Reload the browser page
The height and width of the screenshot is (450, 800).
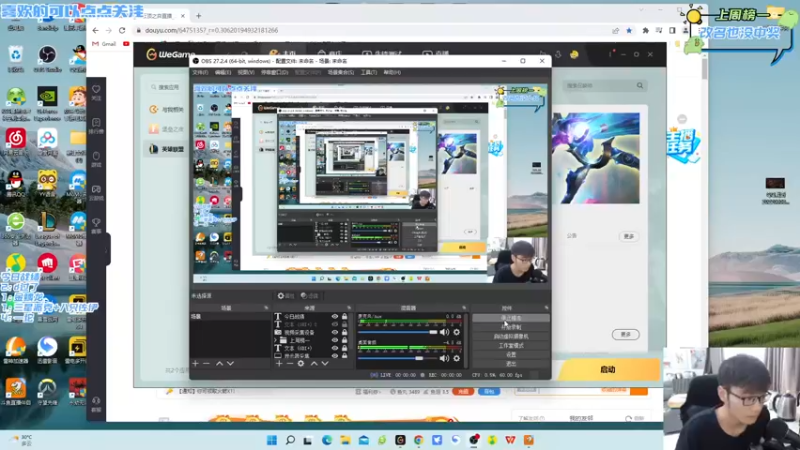(x=122, y=30)
